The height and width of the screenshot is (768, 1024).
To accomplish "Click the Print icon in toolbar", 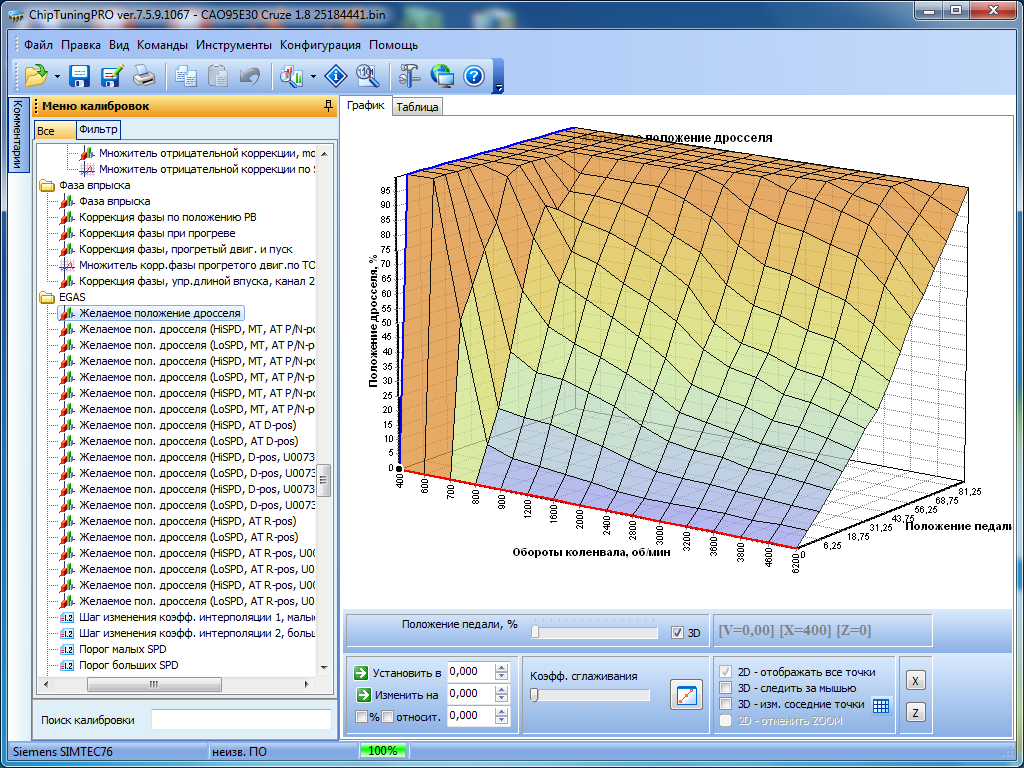I will click(144, 76).
